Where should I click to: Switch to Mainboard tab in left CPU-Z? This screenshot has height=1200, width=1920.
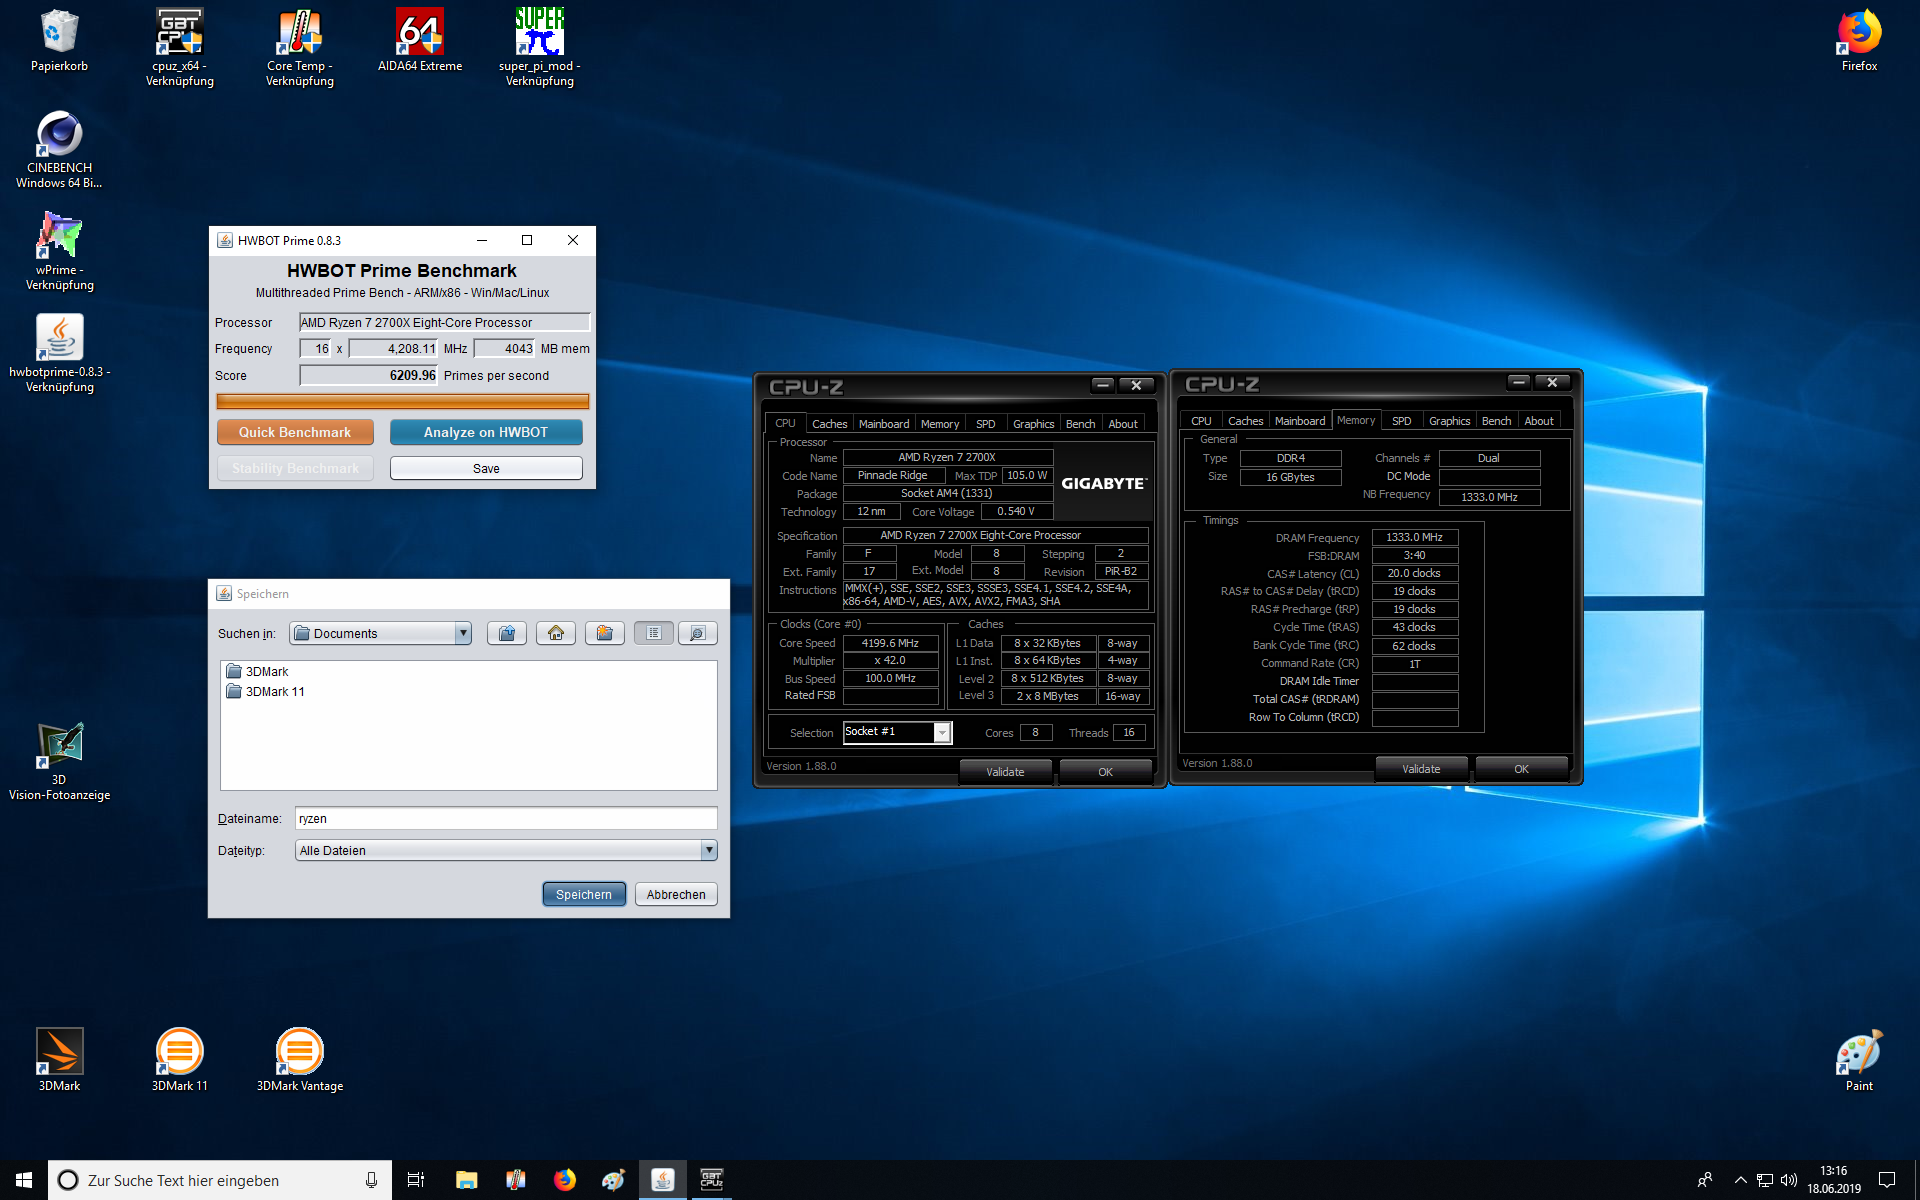point(884,424)
